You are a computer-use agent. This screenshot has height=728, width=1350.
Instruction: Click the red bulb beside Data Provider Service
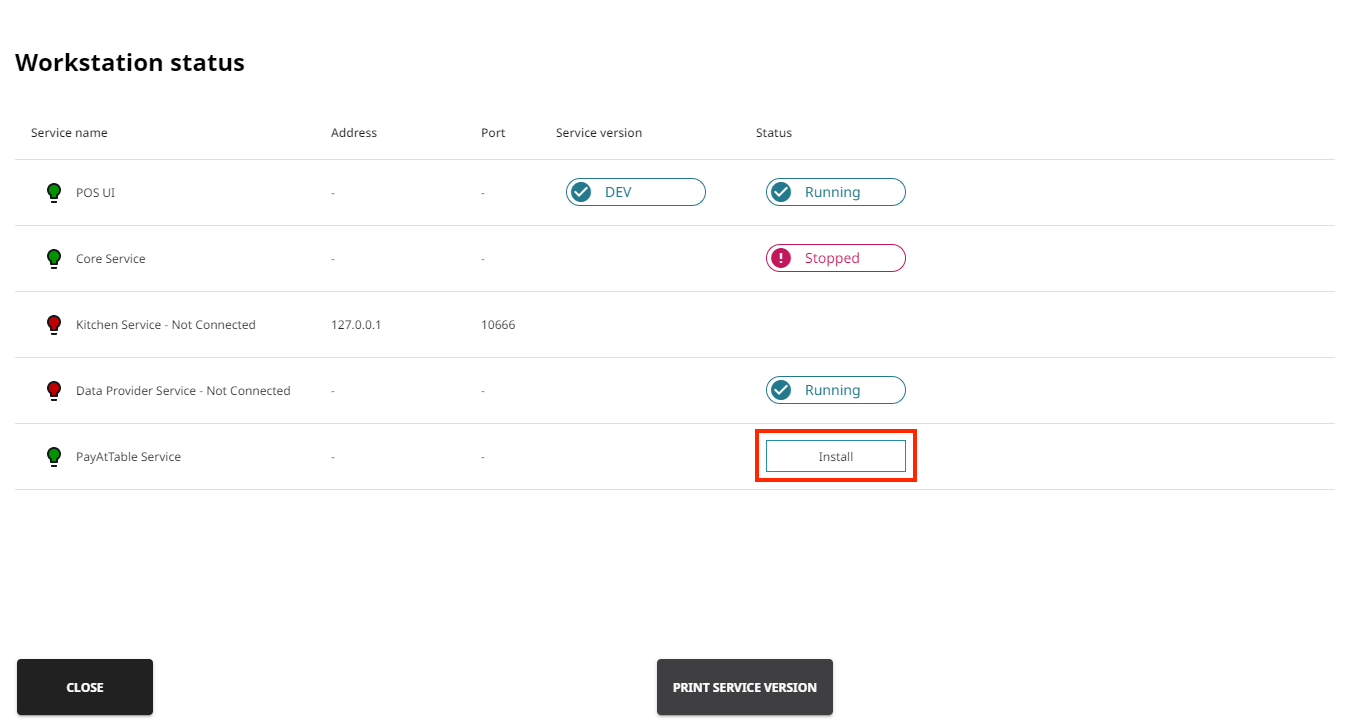click(54, 390)
